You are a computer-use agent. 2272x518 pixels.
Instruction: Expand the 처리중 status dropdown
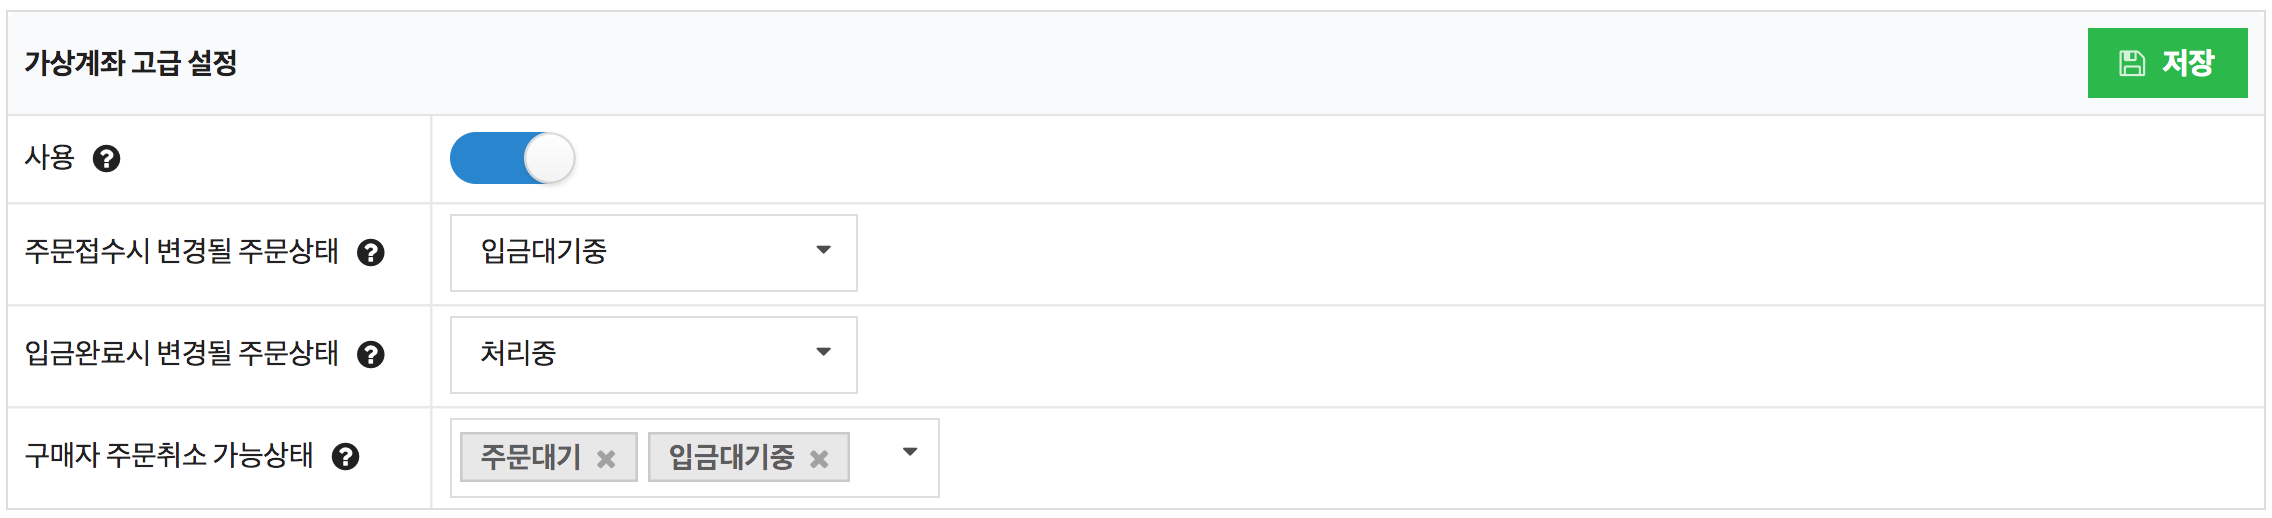click(x=653, y=354)
